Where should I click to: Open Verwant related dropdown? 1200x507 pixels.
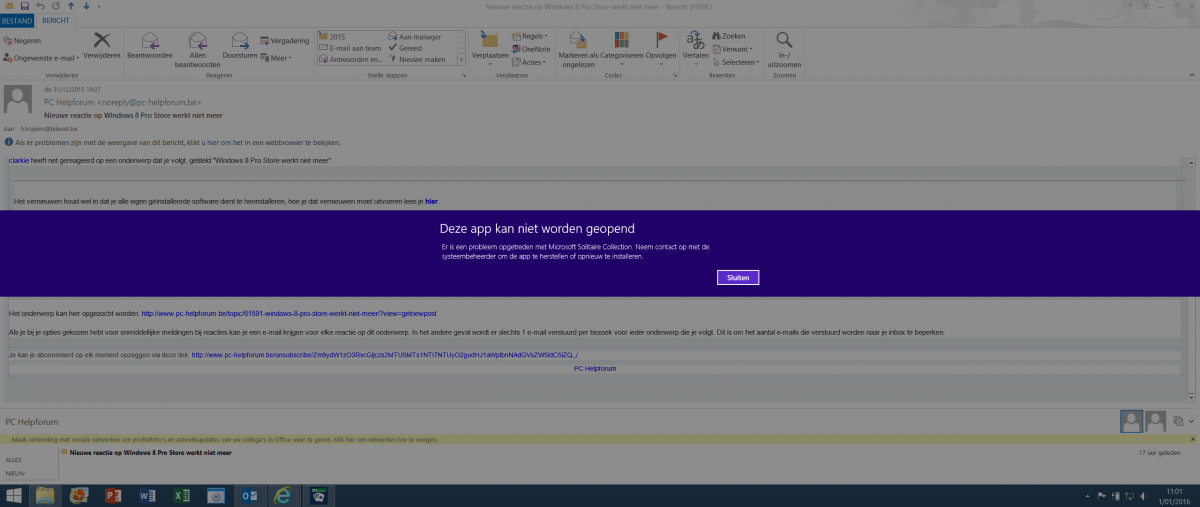point(732,48)
